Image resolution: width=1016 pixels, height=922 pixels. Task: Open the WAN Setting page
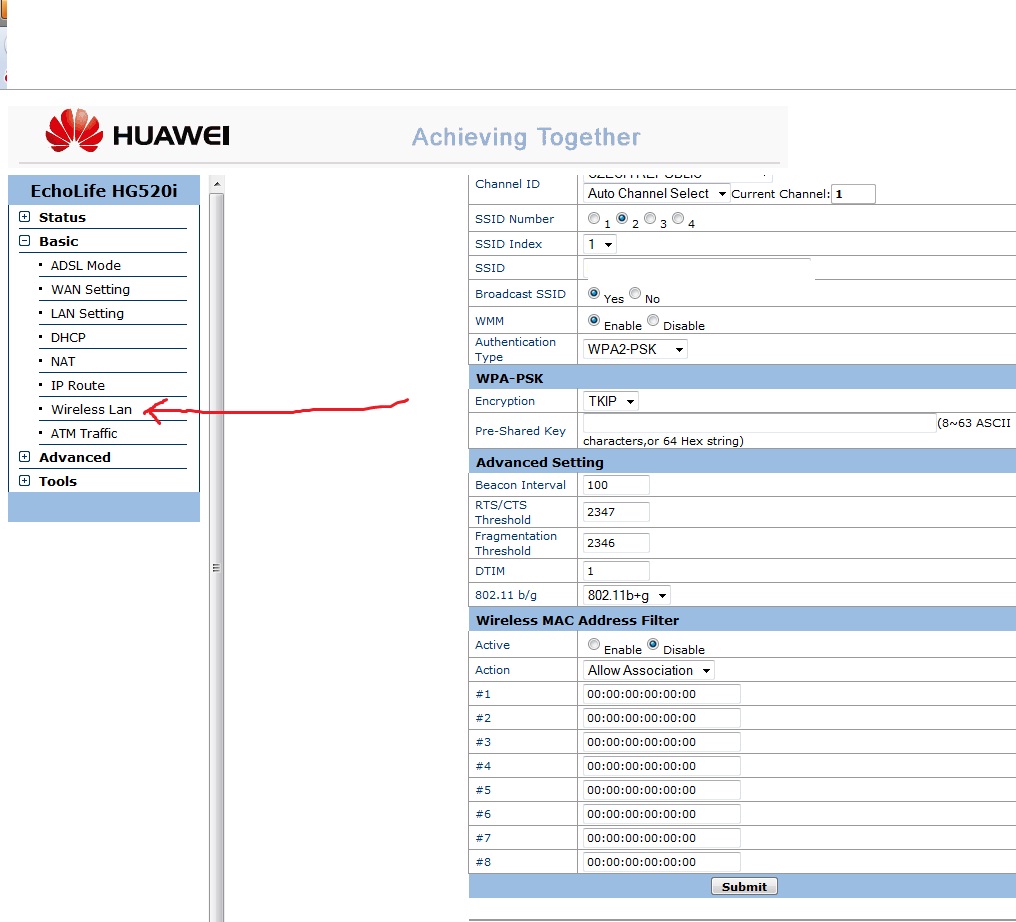[90, 289]
